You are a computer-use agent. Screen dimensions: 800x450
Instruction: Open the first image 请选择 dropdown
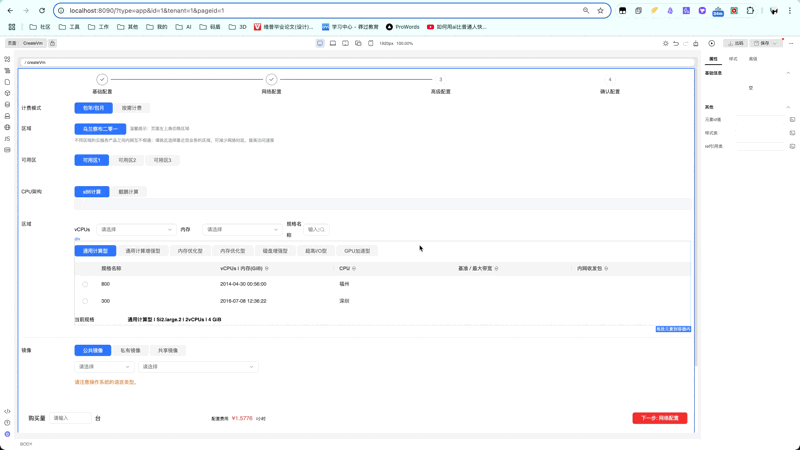pos(104,367)
